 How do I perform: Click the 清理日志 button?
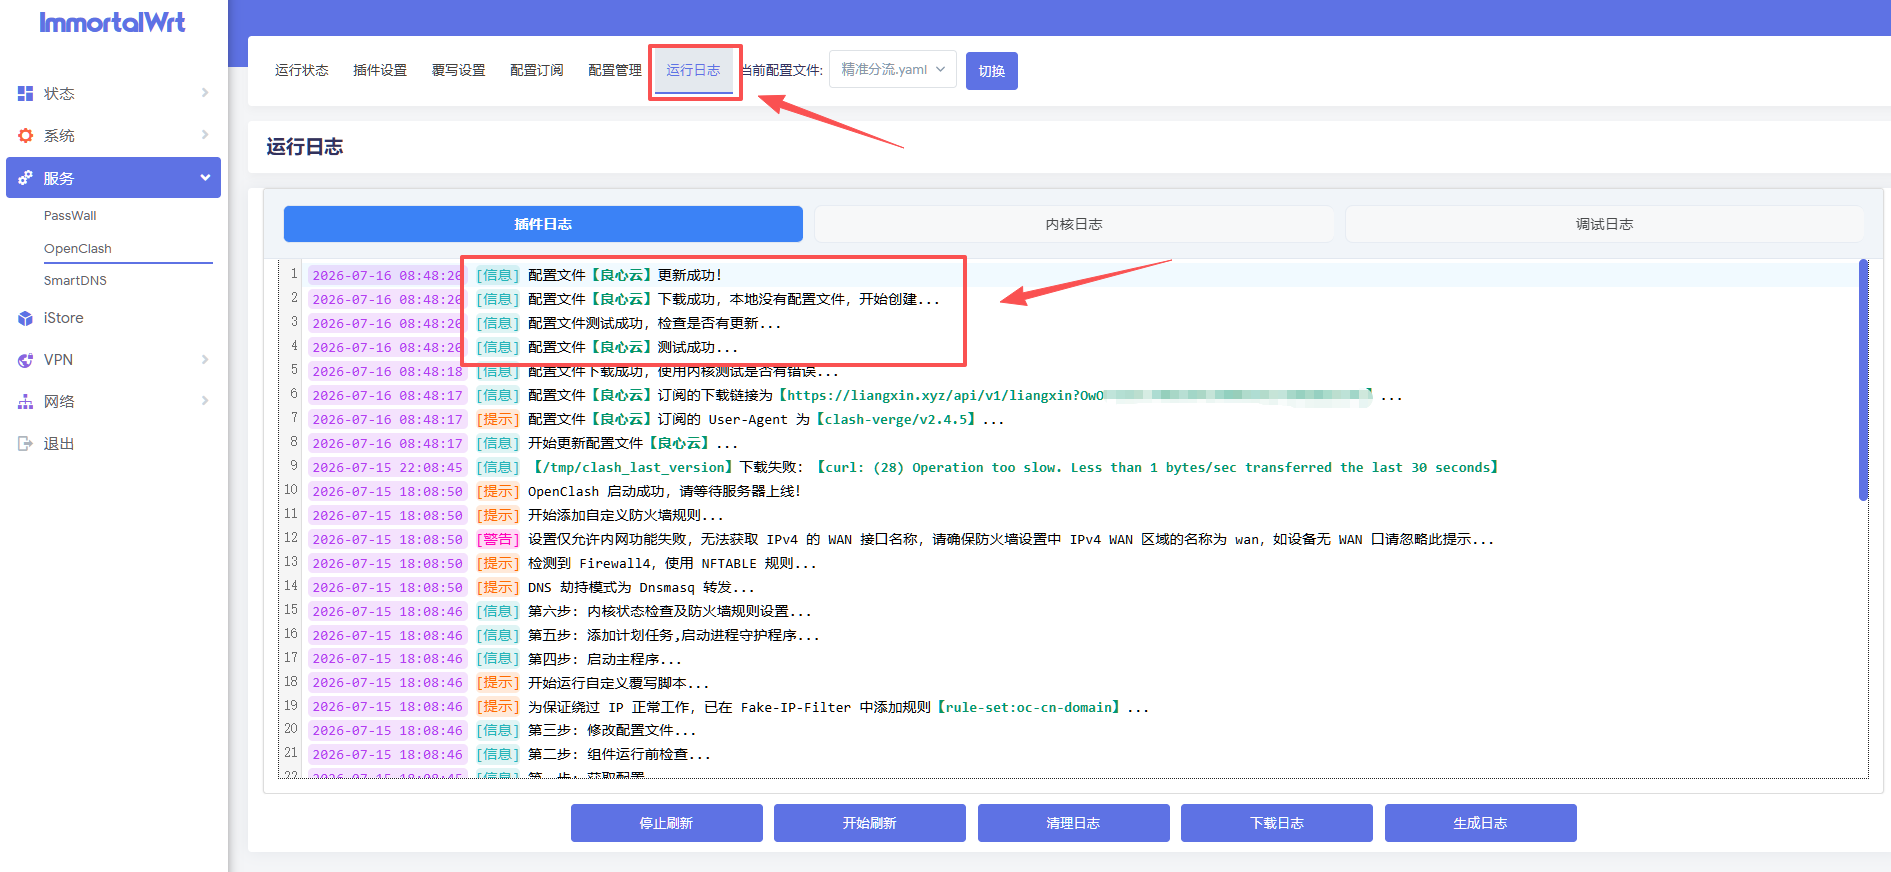point(1074,823)
